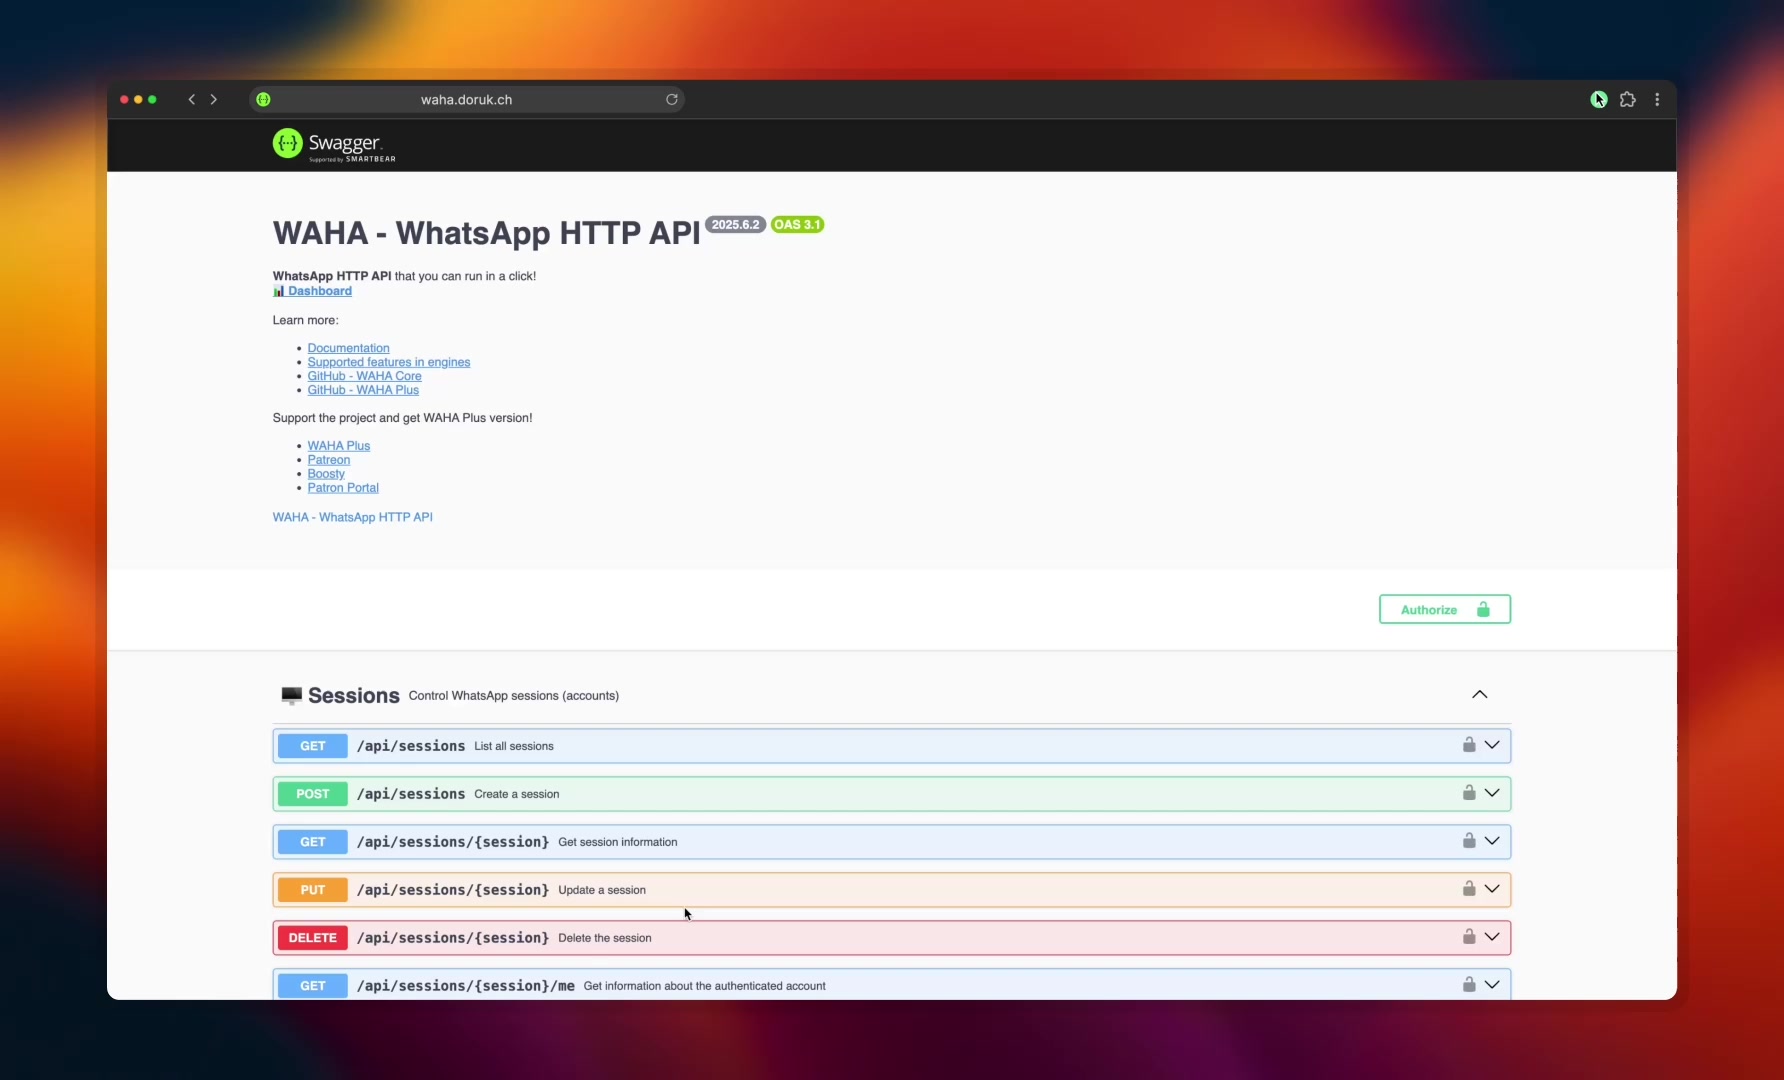Click lock icon on POST /api/sessions row
The image size is (1784, 1080).
click(1469, 793)
